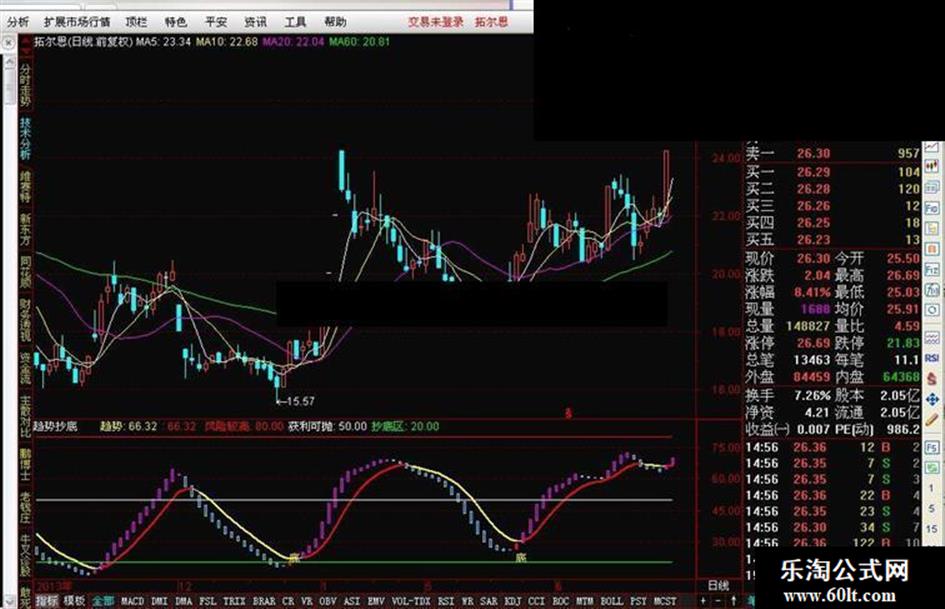Viewport: 945px width, 609px height.
Task: Click the line chart icon in the right toolbar
Action: 932,148
